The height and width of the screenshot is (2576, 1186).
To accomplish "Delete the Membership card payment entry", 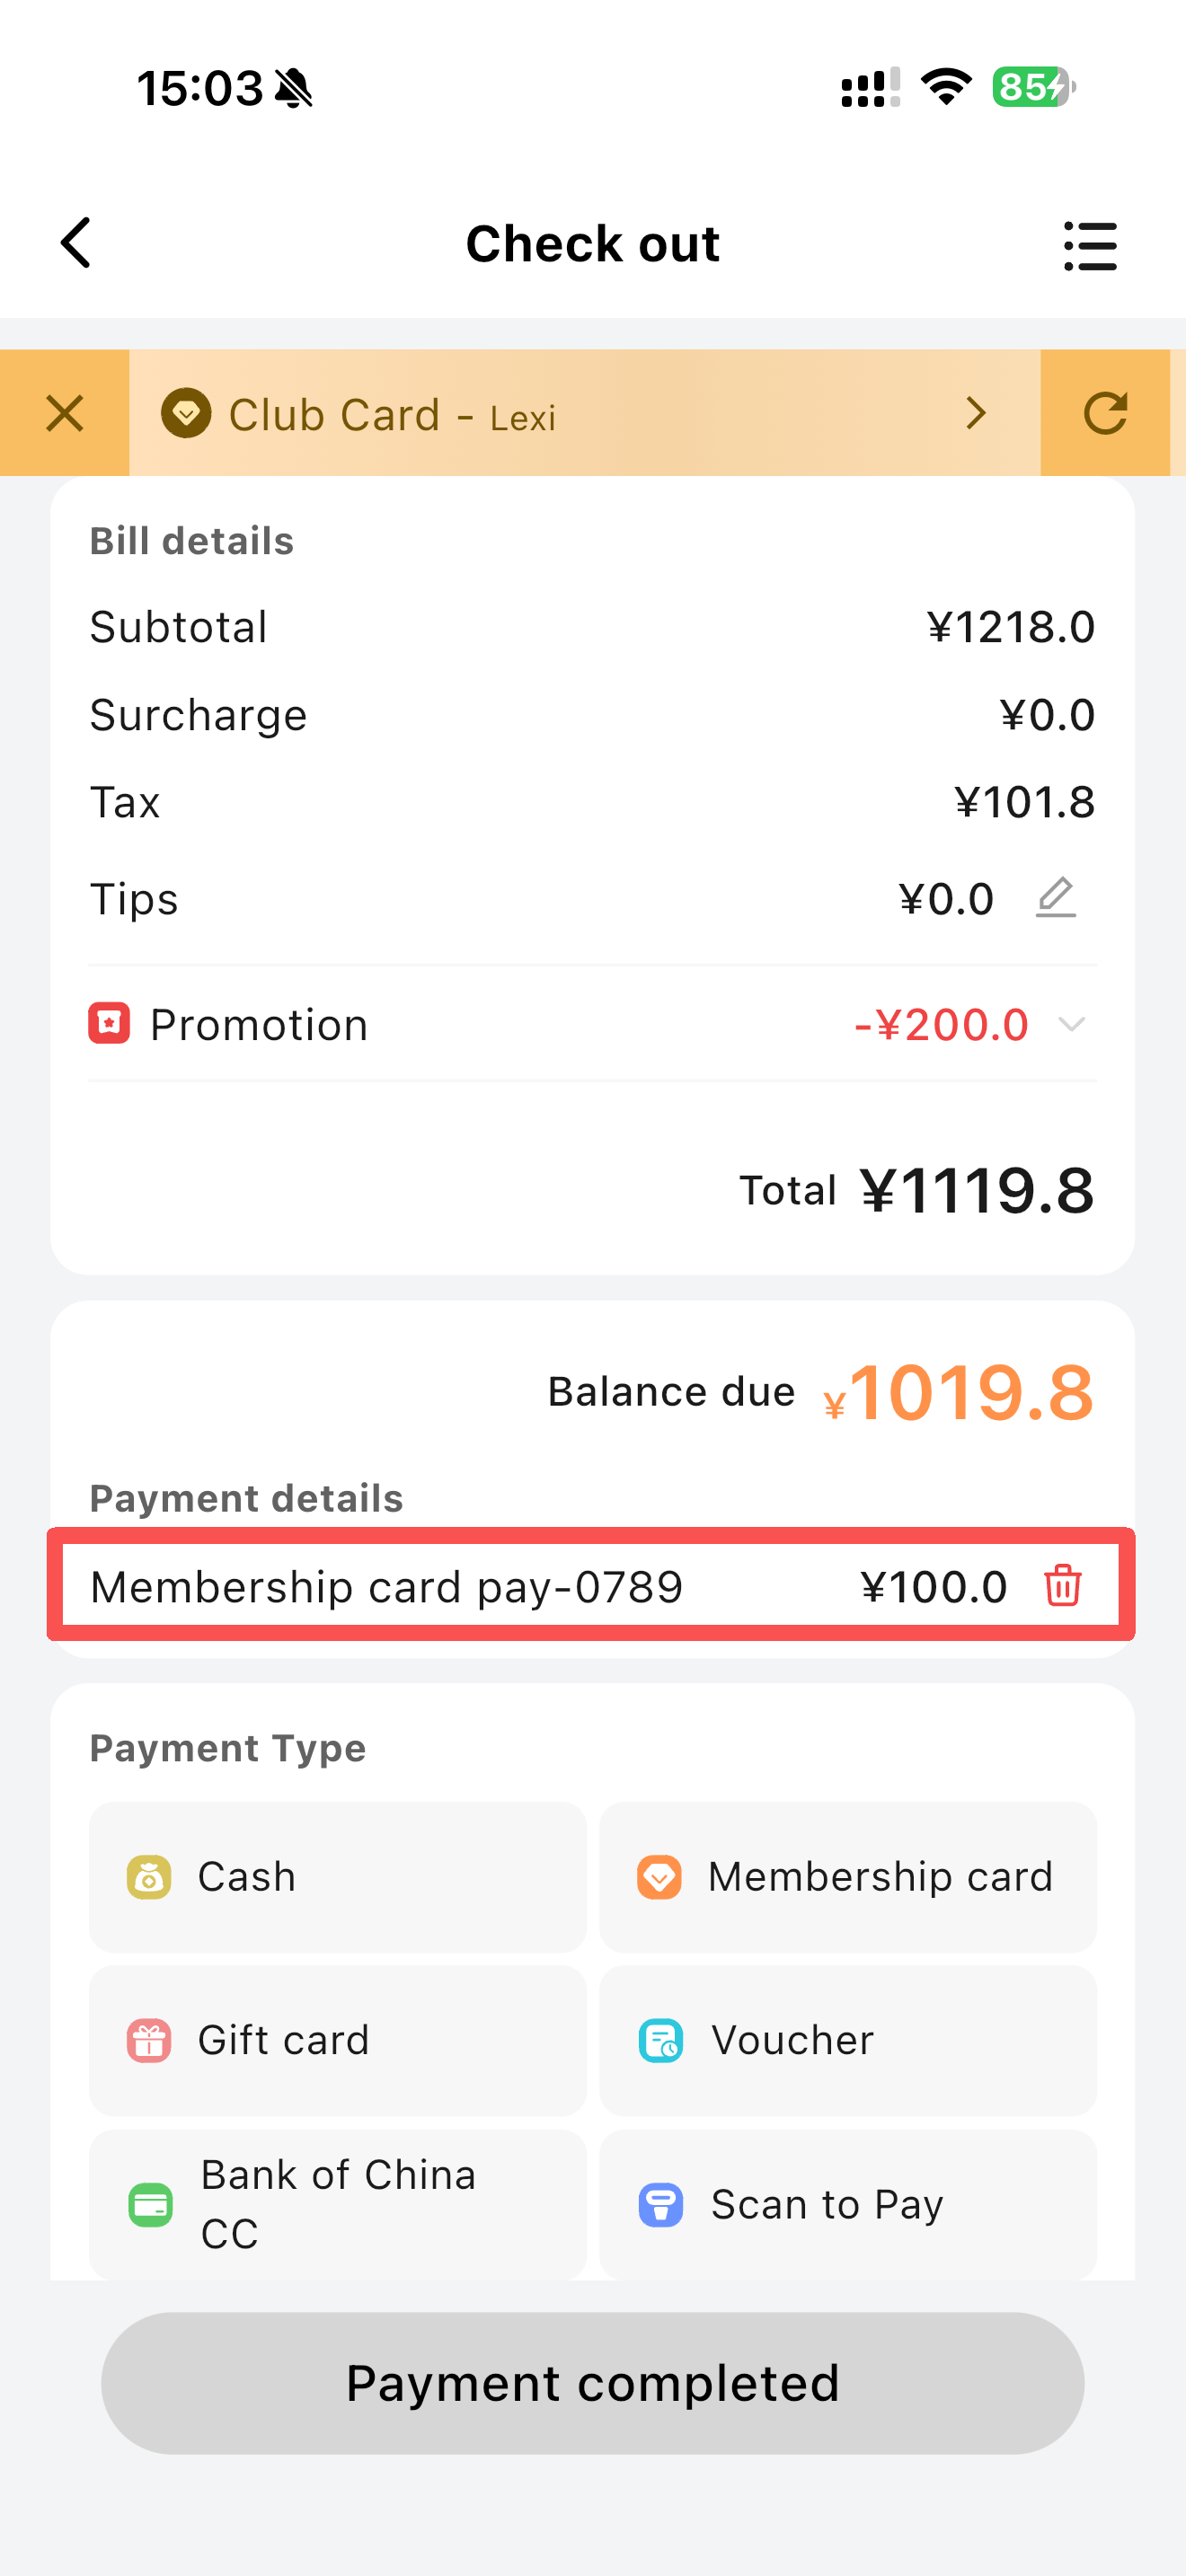I will (x=1062, y=1586).
